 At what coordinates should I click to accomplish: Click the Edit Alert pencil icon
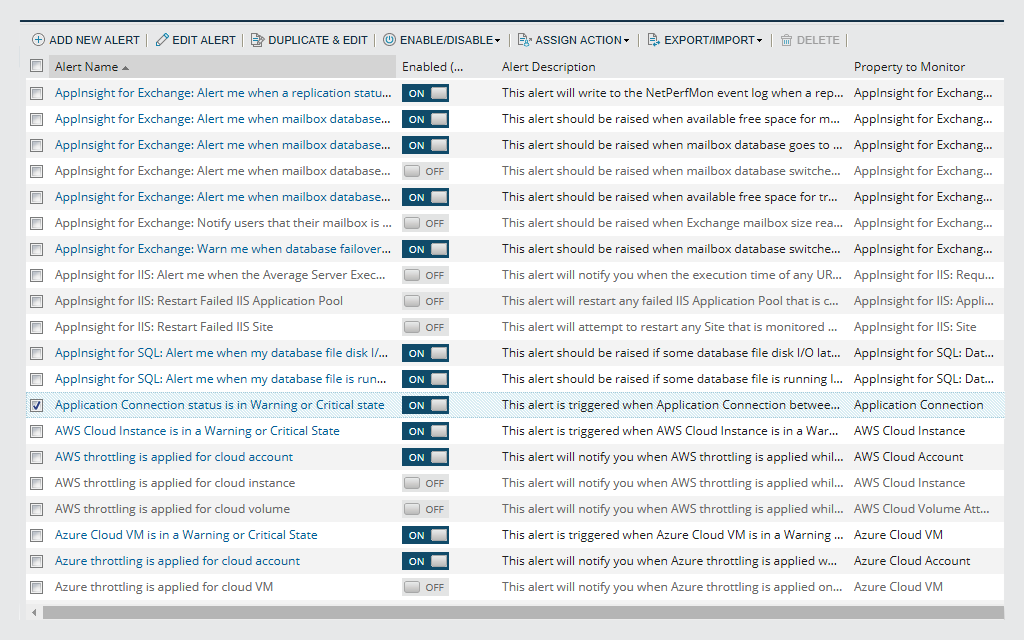162,40
